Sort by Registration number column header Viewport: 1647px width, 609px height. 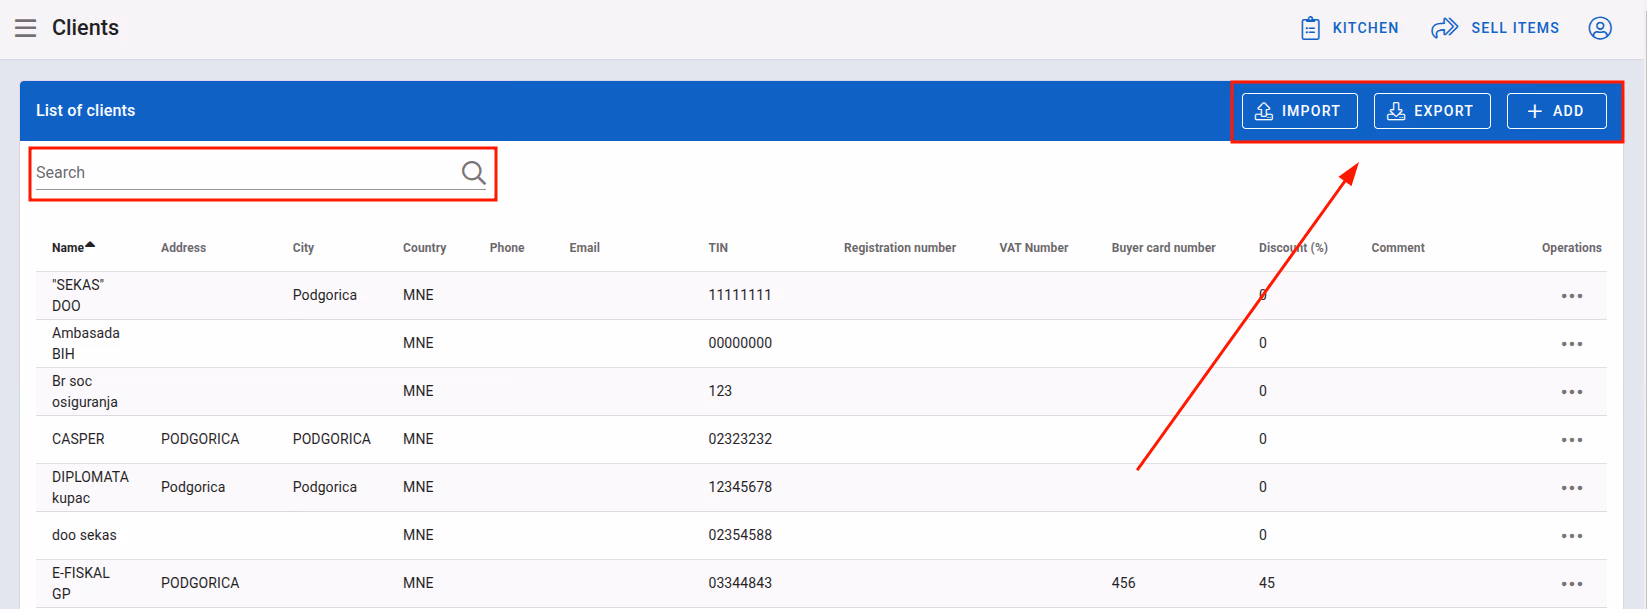[899, 247]
